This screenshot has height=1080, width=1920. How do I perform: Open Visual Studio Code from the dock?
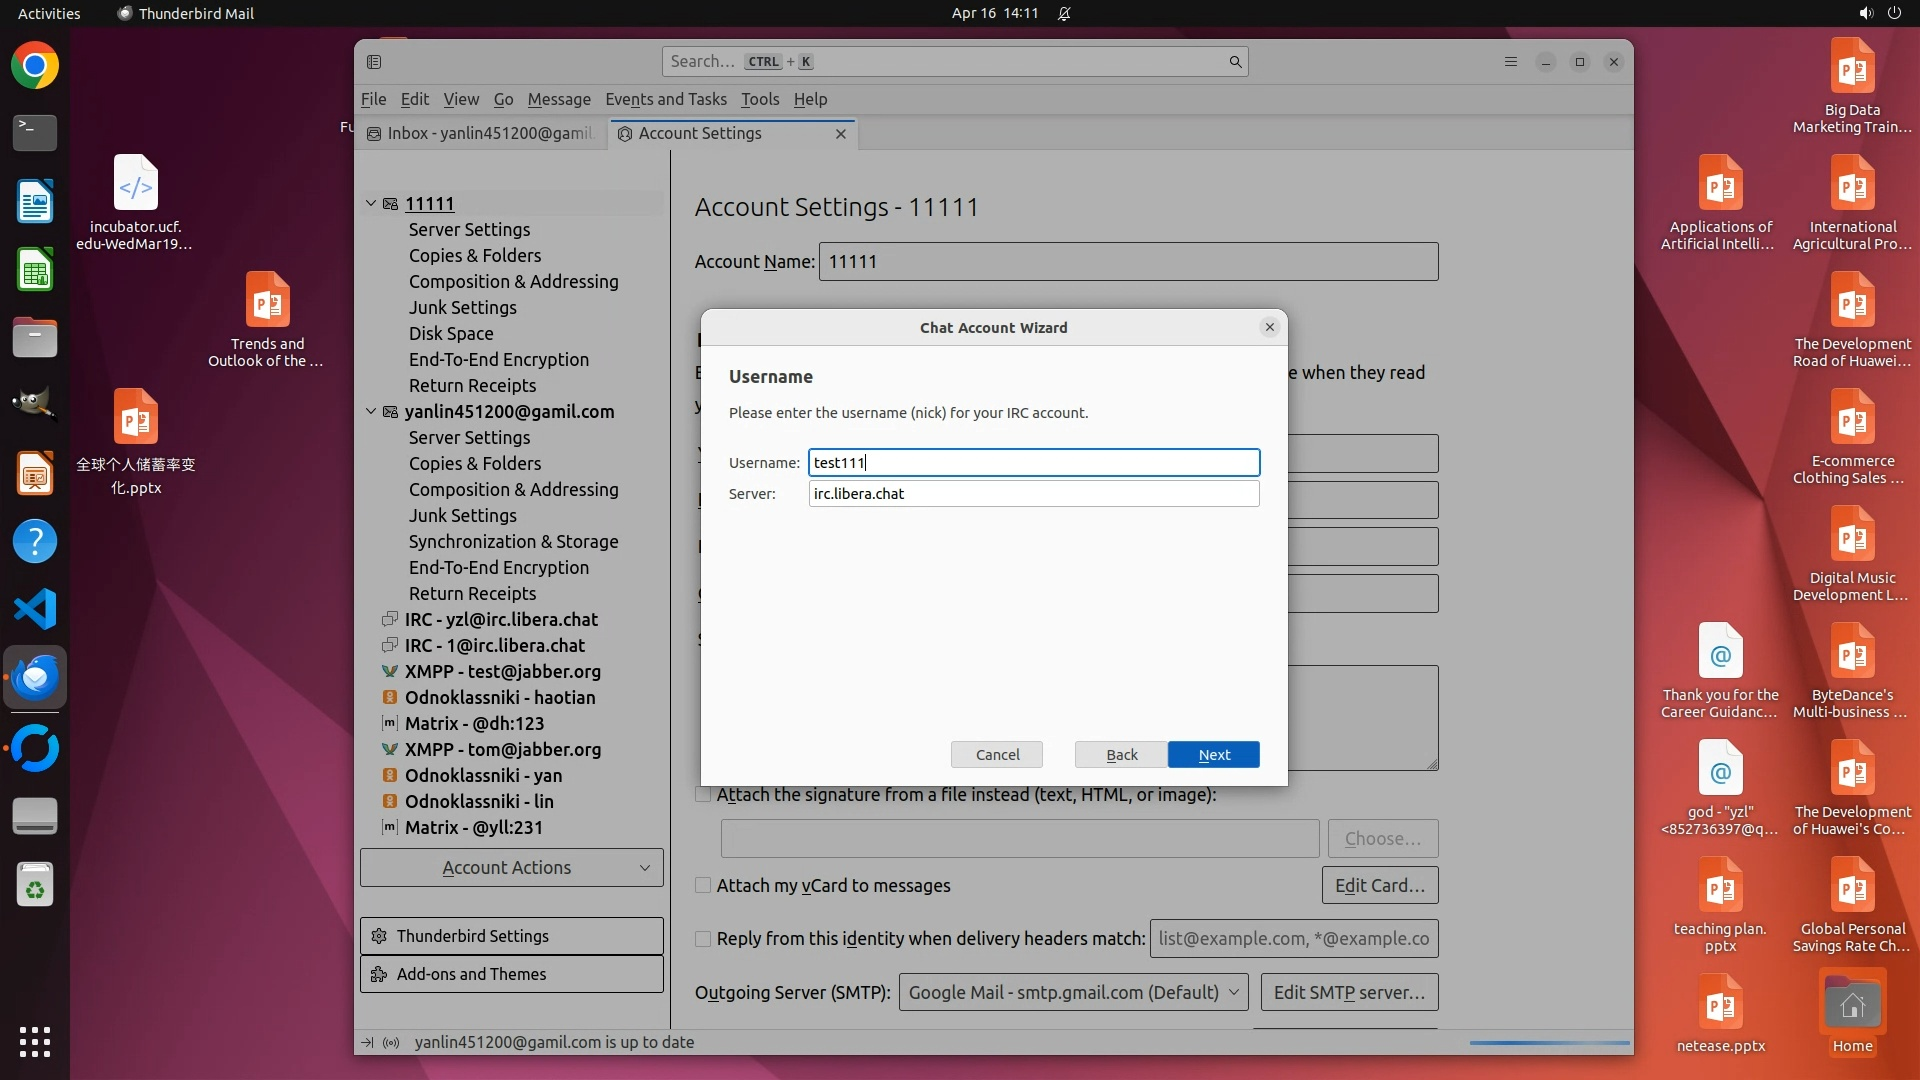click(x=35, y=609)
